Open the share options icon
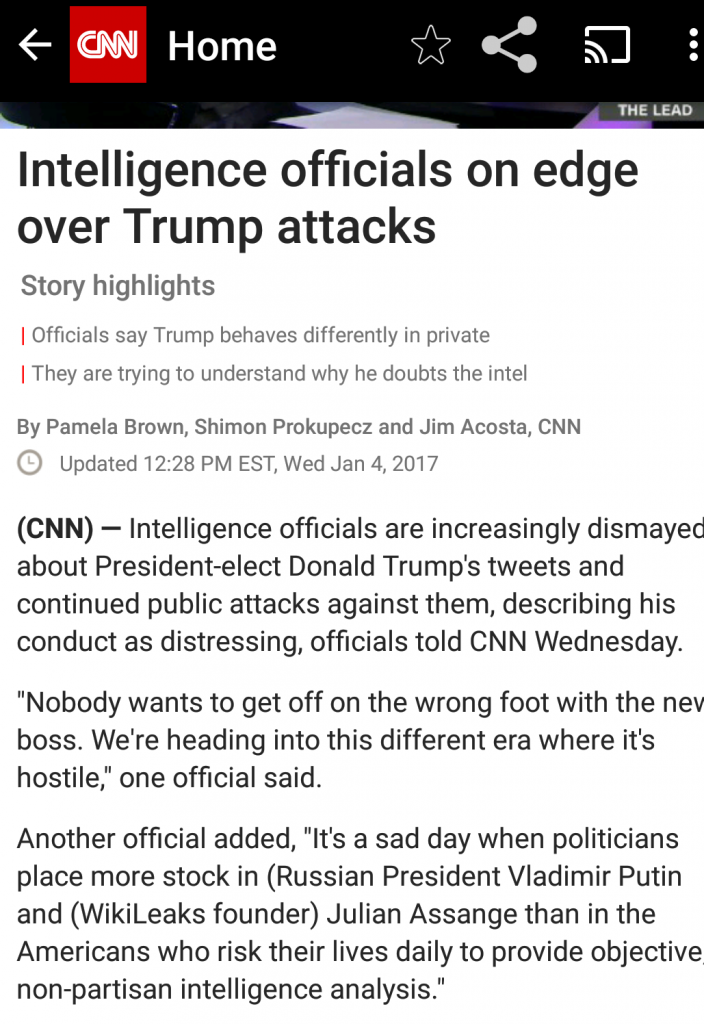Image resolution: width=704 pixels, height=1024 pixels. [509, 45]
